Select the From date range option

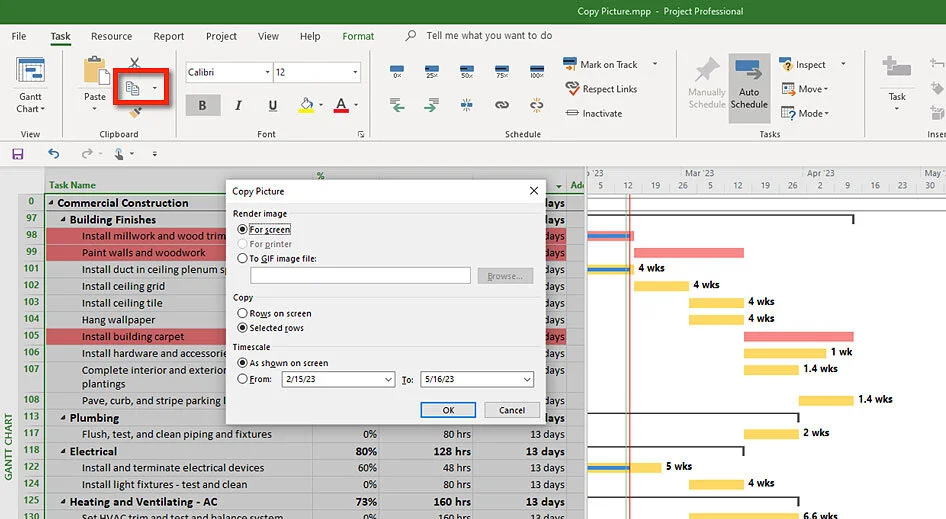pos(242,379)
